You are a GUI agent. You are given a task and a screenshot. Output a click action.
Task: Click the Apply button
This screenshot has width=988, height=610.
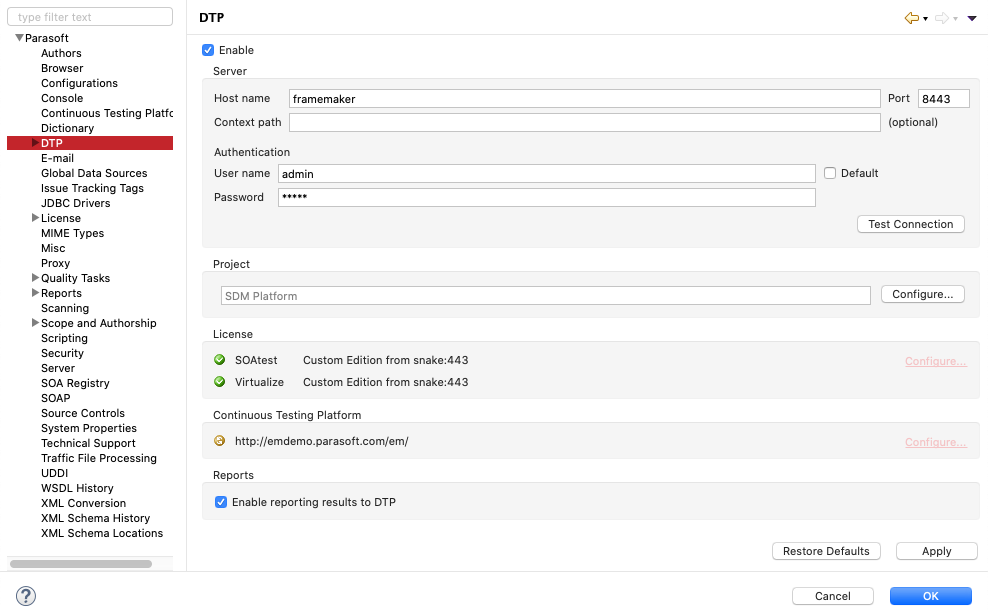936,551
